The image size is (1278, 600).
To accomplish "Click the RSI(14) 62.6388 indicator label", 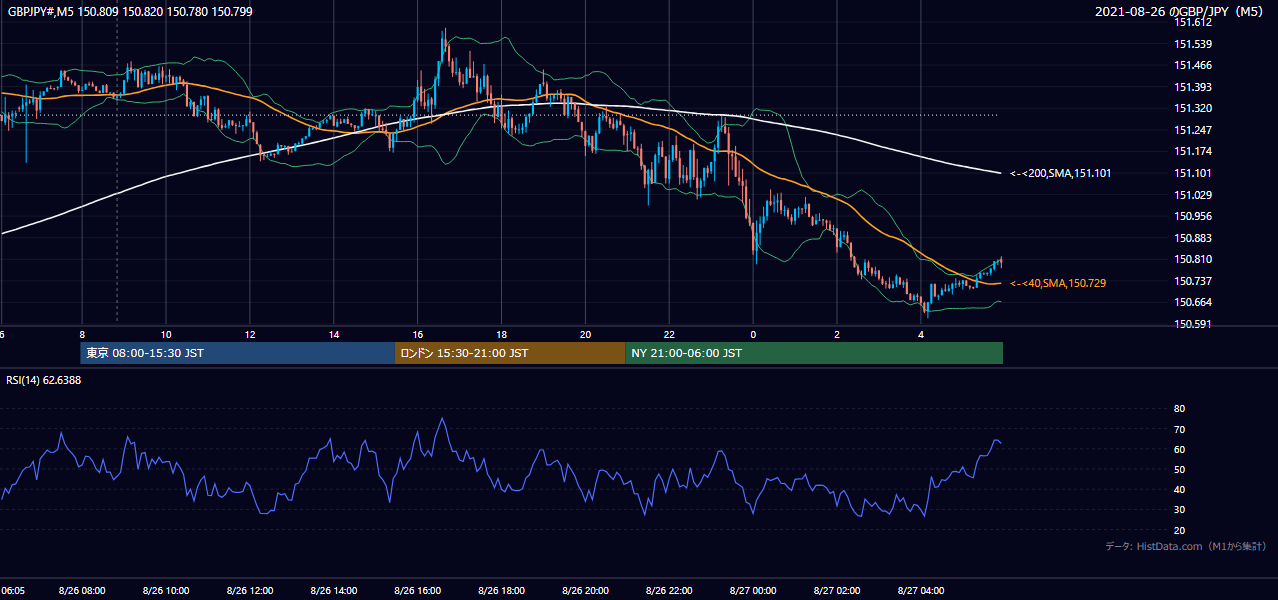I will pos(44,380).
